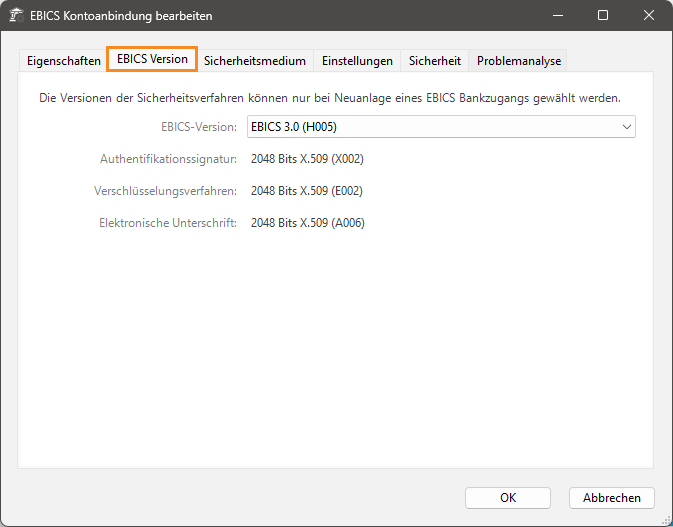Viewport: 673px width, 527px height.
Task: Switch to the Eigenschaften tab
Action: (x=62, y=61)
